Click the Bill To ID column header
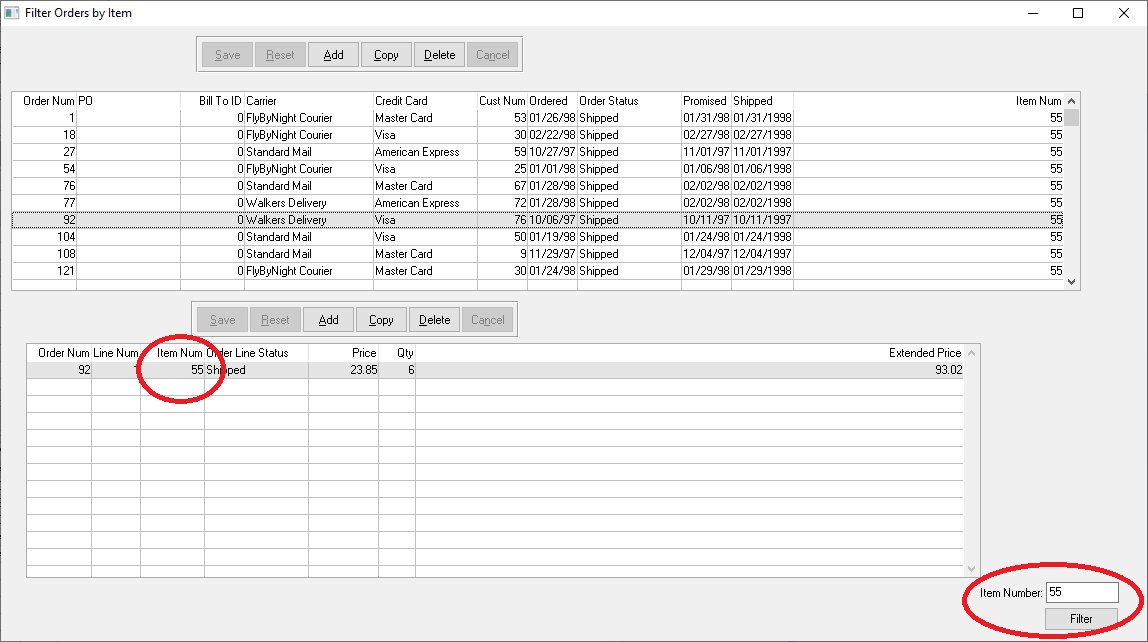The height and width of the screenshot is (642, 1148). click(x=220, y=101)
